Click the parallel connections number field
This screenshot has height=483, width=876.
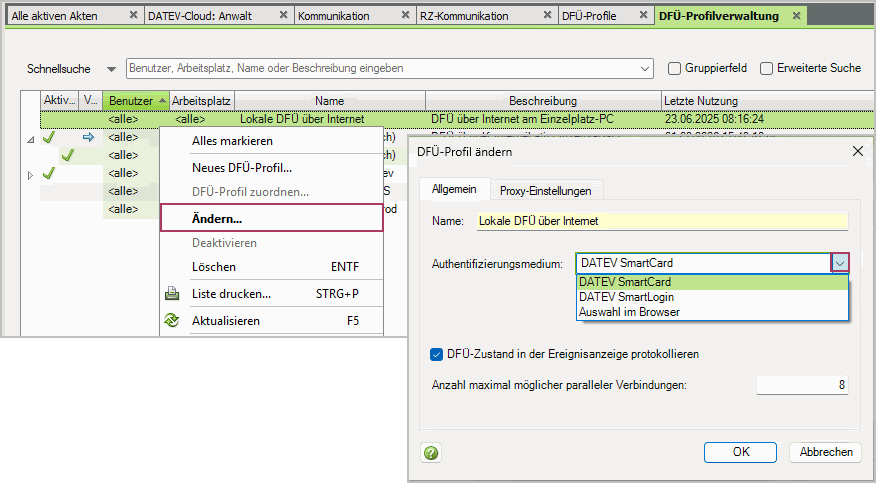coord(802,385)
